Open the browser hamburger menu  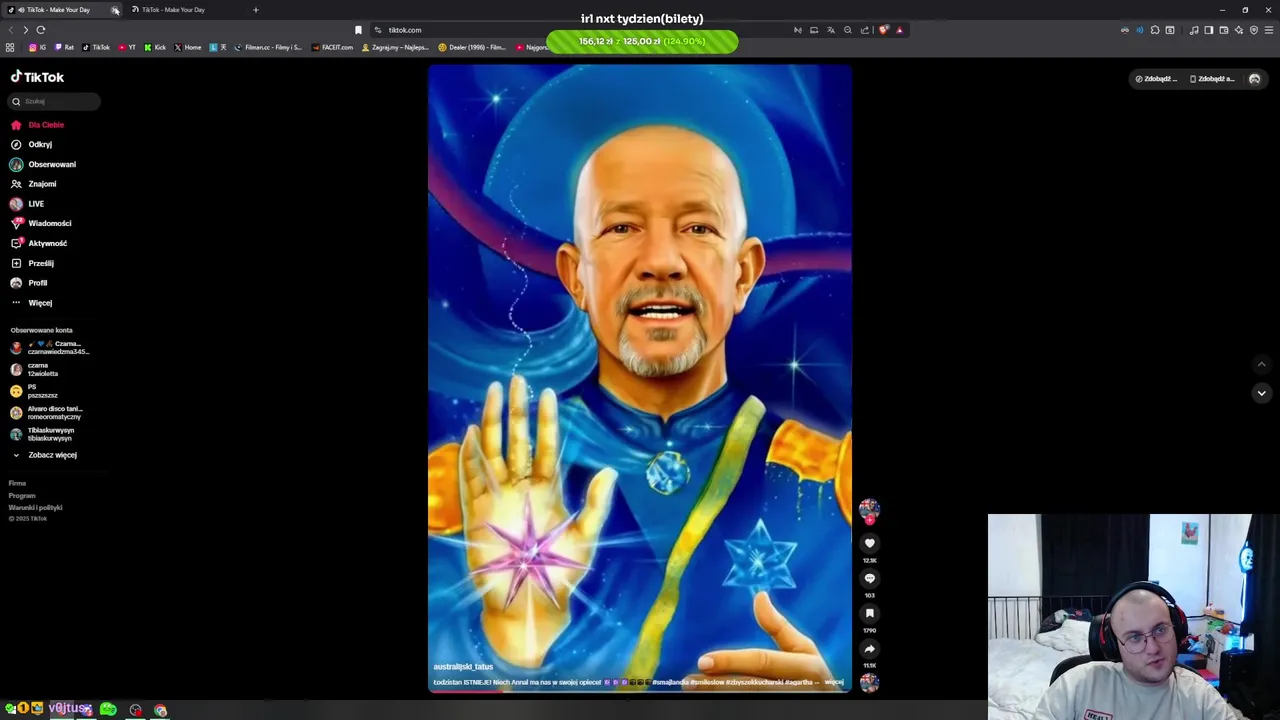[x=1269, y=30]
